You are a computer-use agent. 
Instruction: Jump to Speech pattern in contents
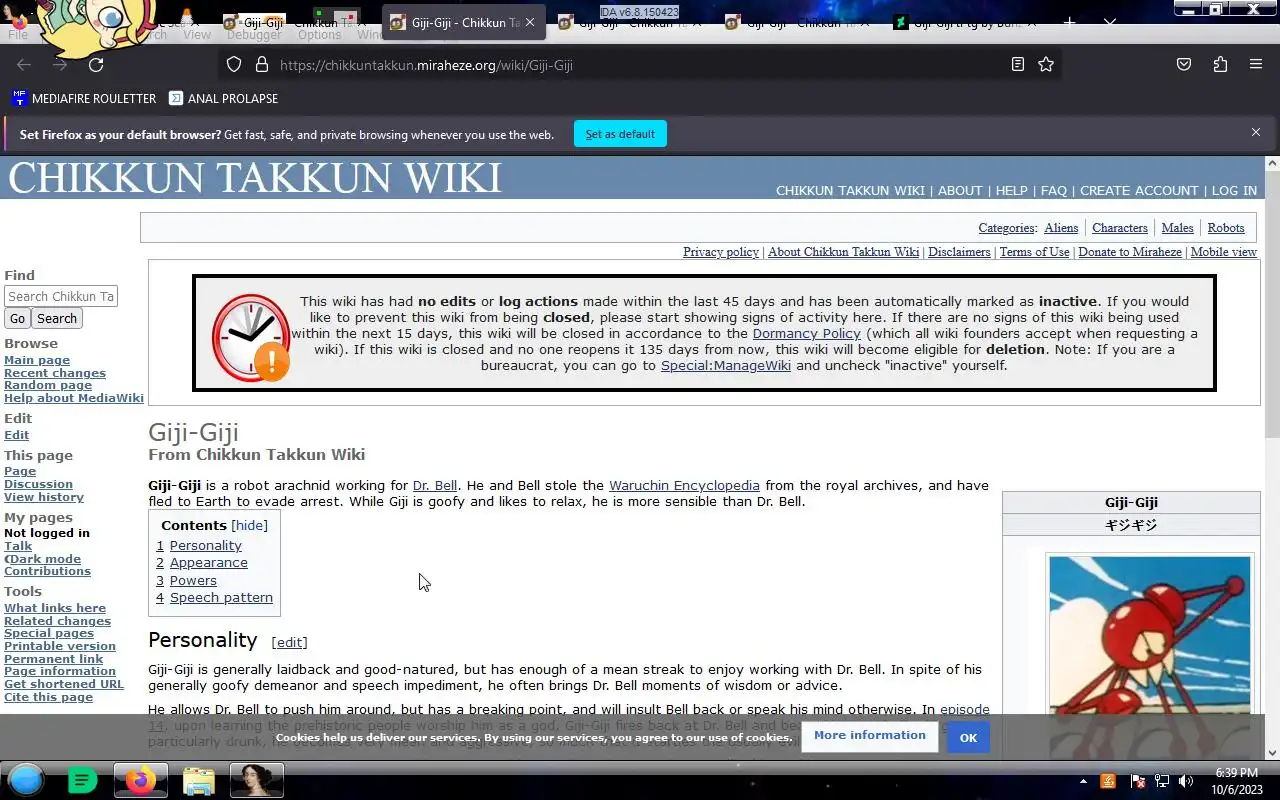click(x=221, y=597)
